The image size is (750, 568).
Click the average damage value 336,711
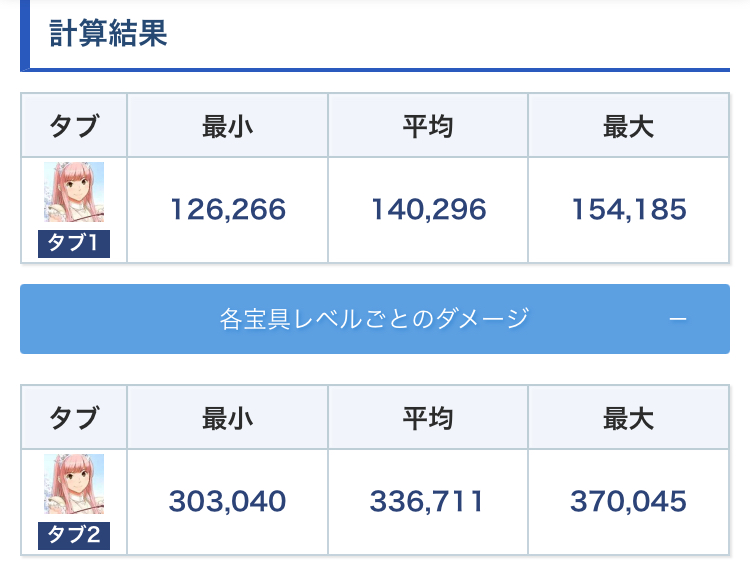pyautogui.click(x=427, y=501)
